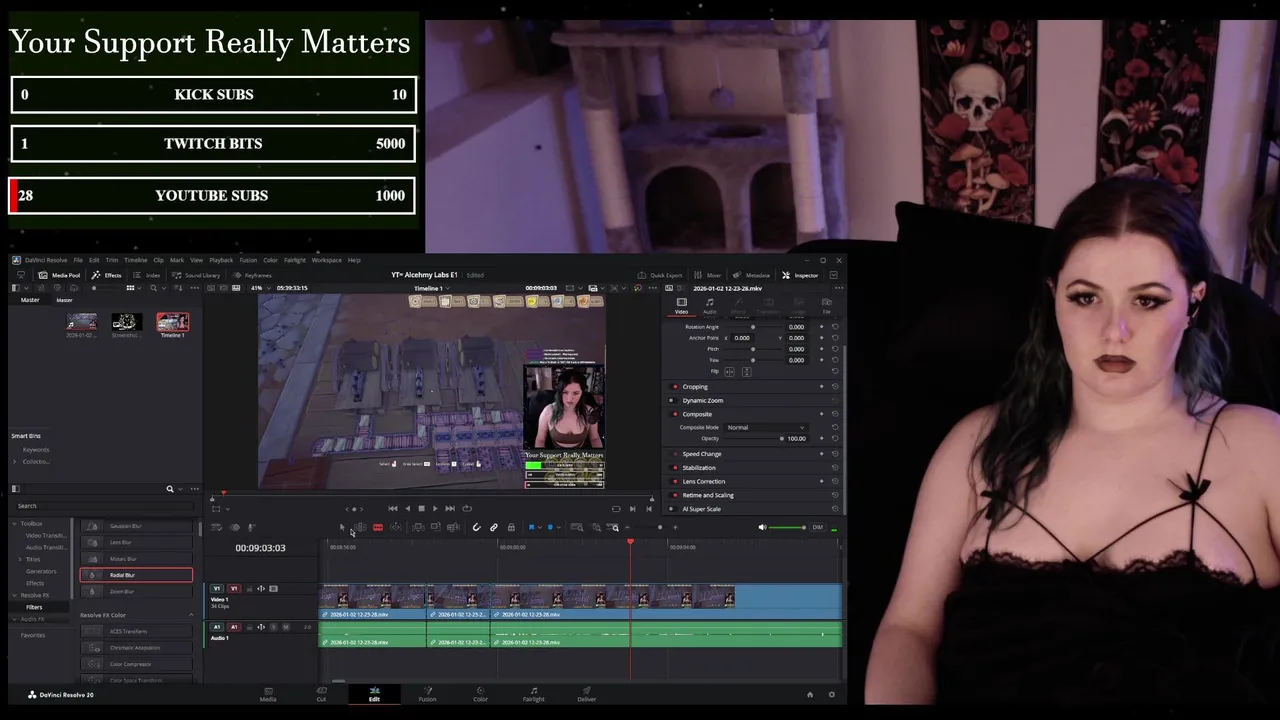Enable the AI Super Scale switch

(674, 509)
